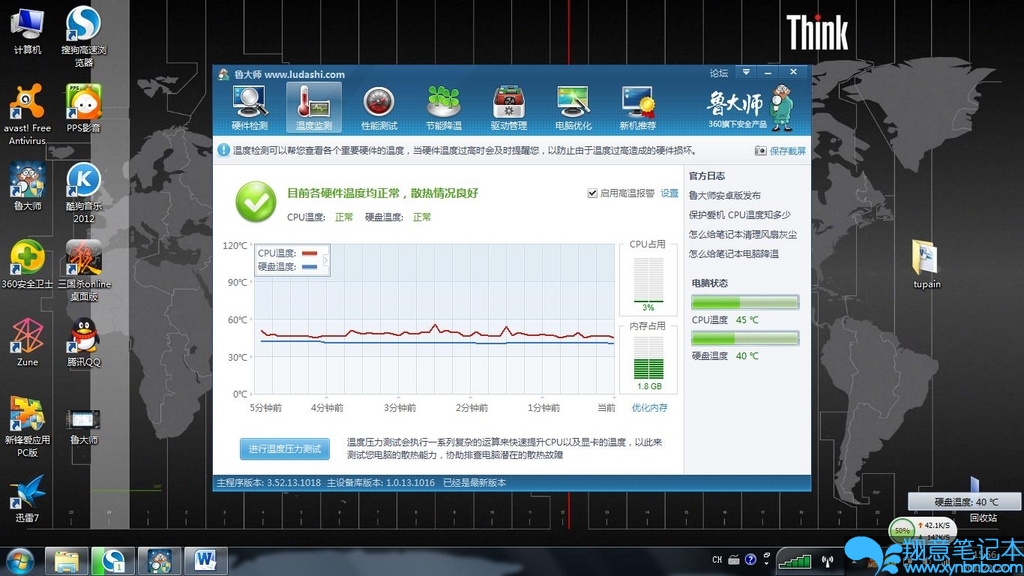The width and height of the screenshot is (1024, 576).
Task: Go to the 节能降温 energy saving section
Action: (x=443, y=108)
